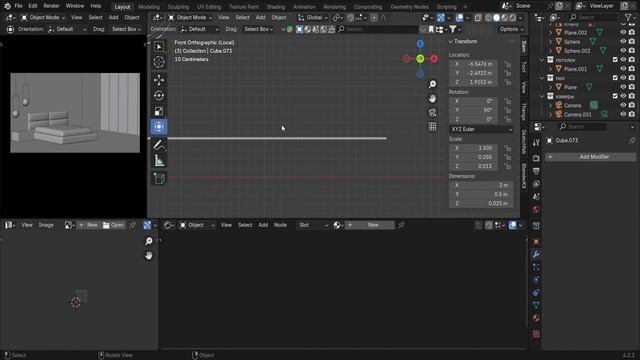Viewport: 640px width, 360px height.
Task: Open Material properties sphere icon
Action: 536,318
